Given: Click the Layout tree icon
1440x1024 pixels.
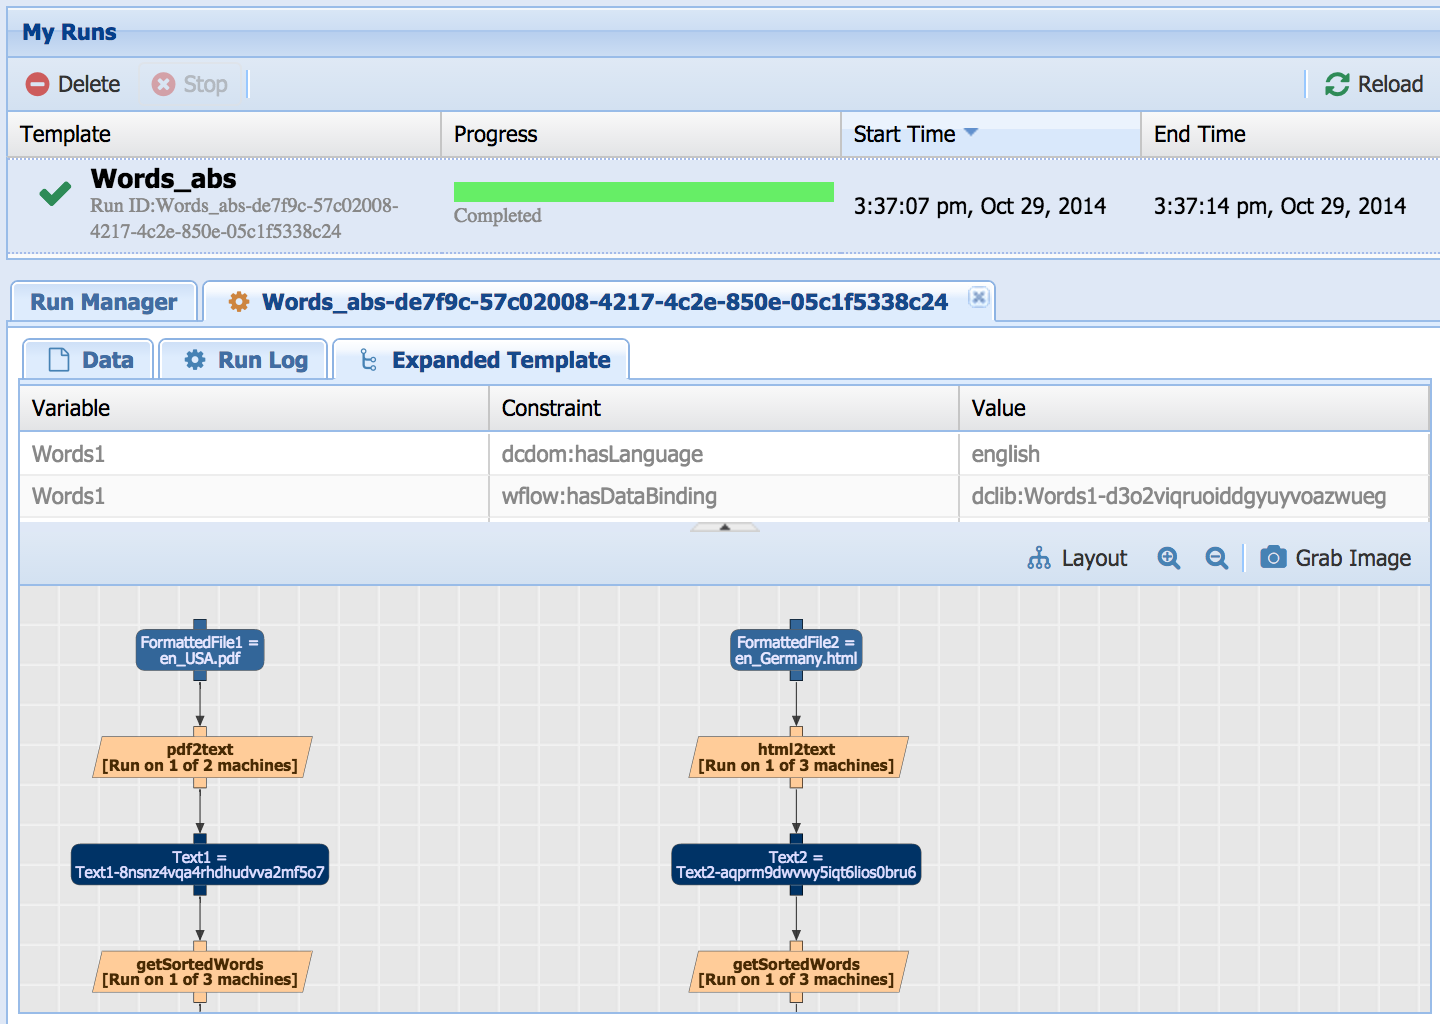Looking at the screenshot, I should click(x=1039, y=558).
